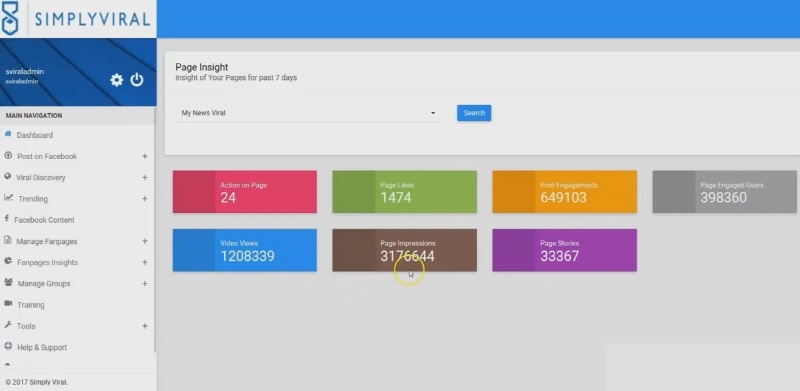
Task: Expand Manage Fanpages plus sign
Action: click(x=145, y=241)
